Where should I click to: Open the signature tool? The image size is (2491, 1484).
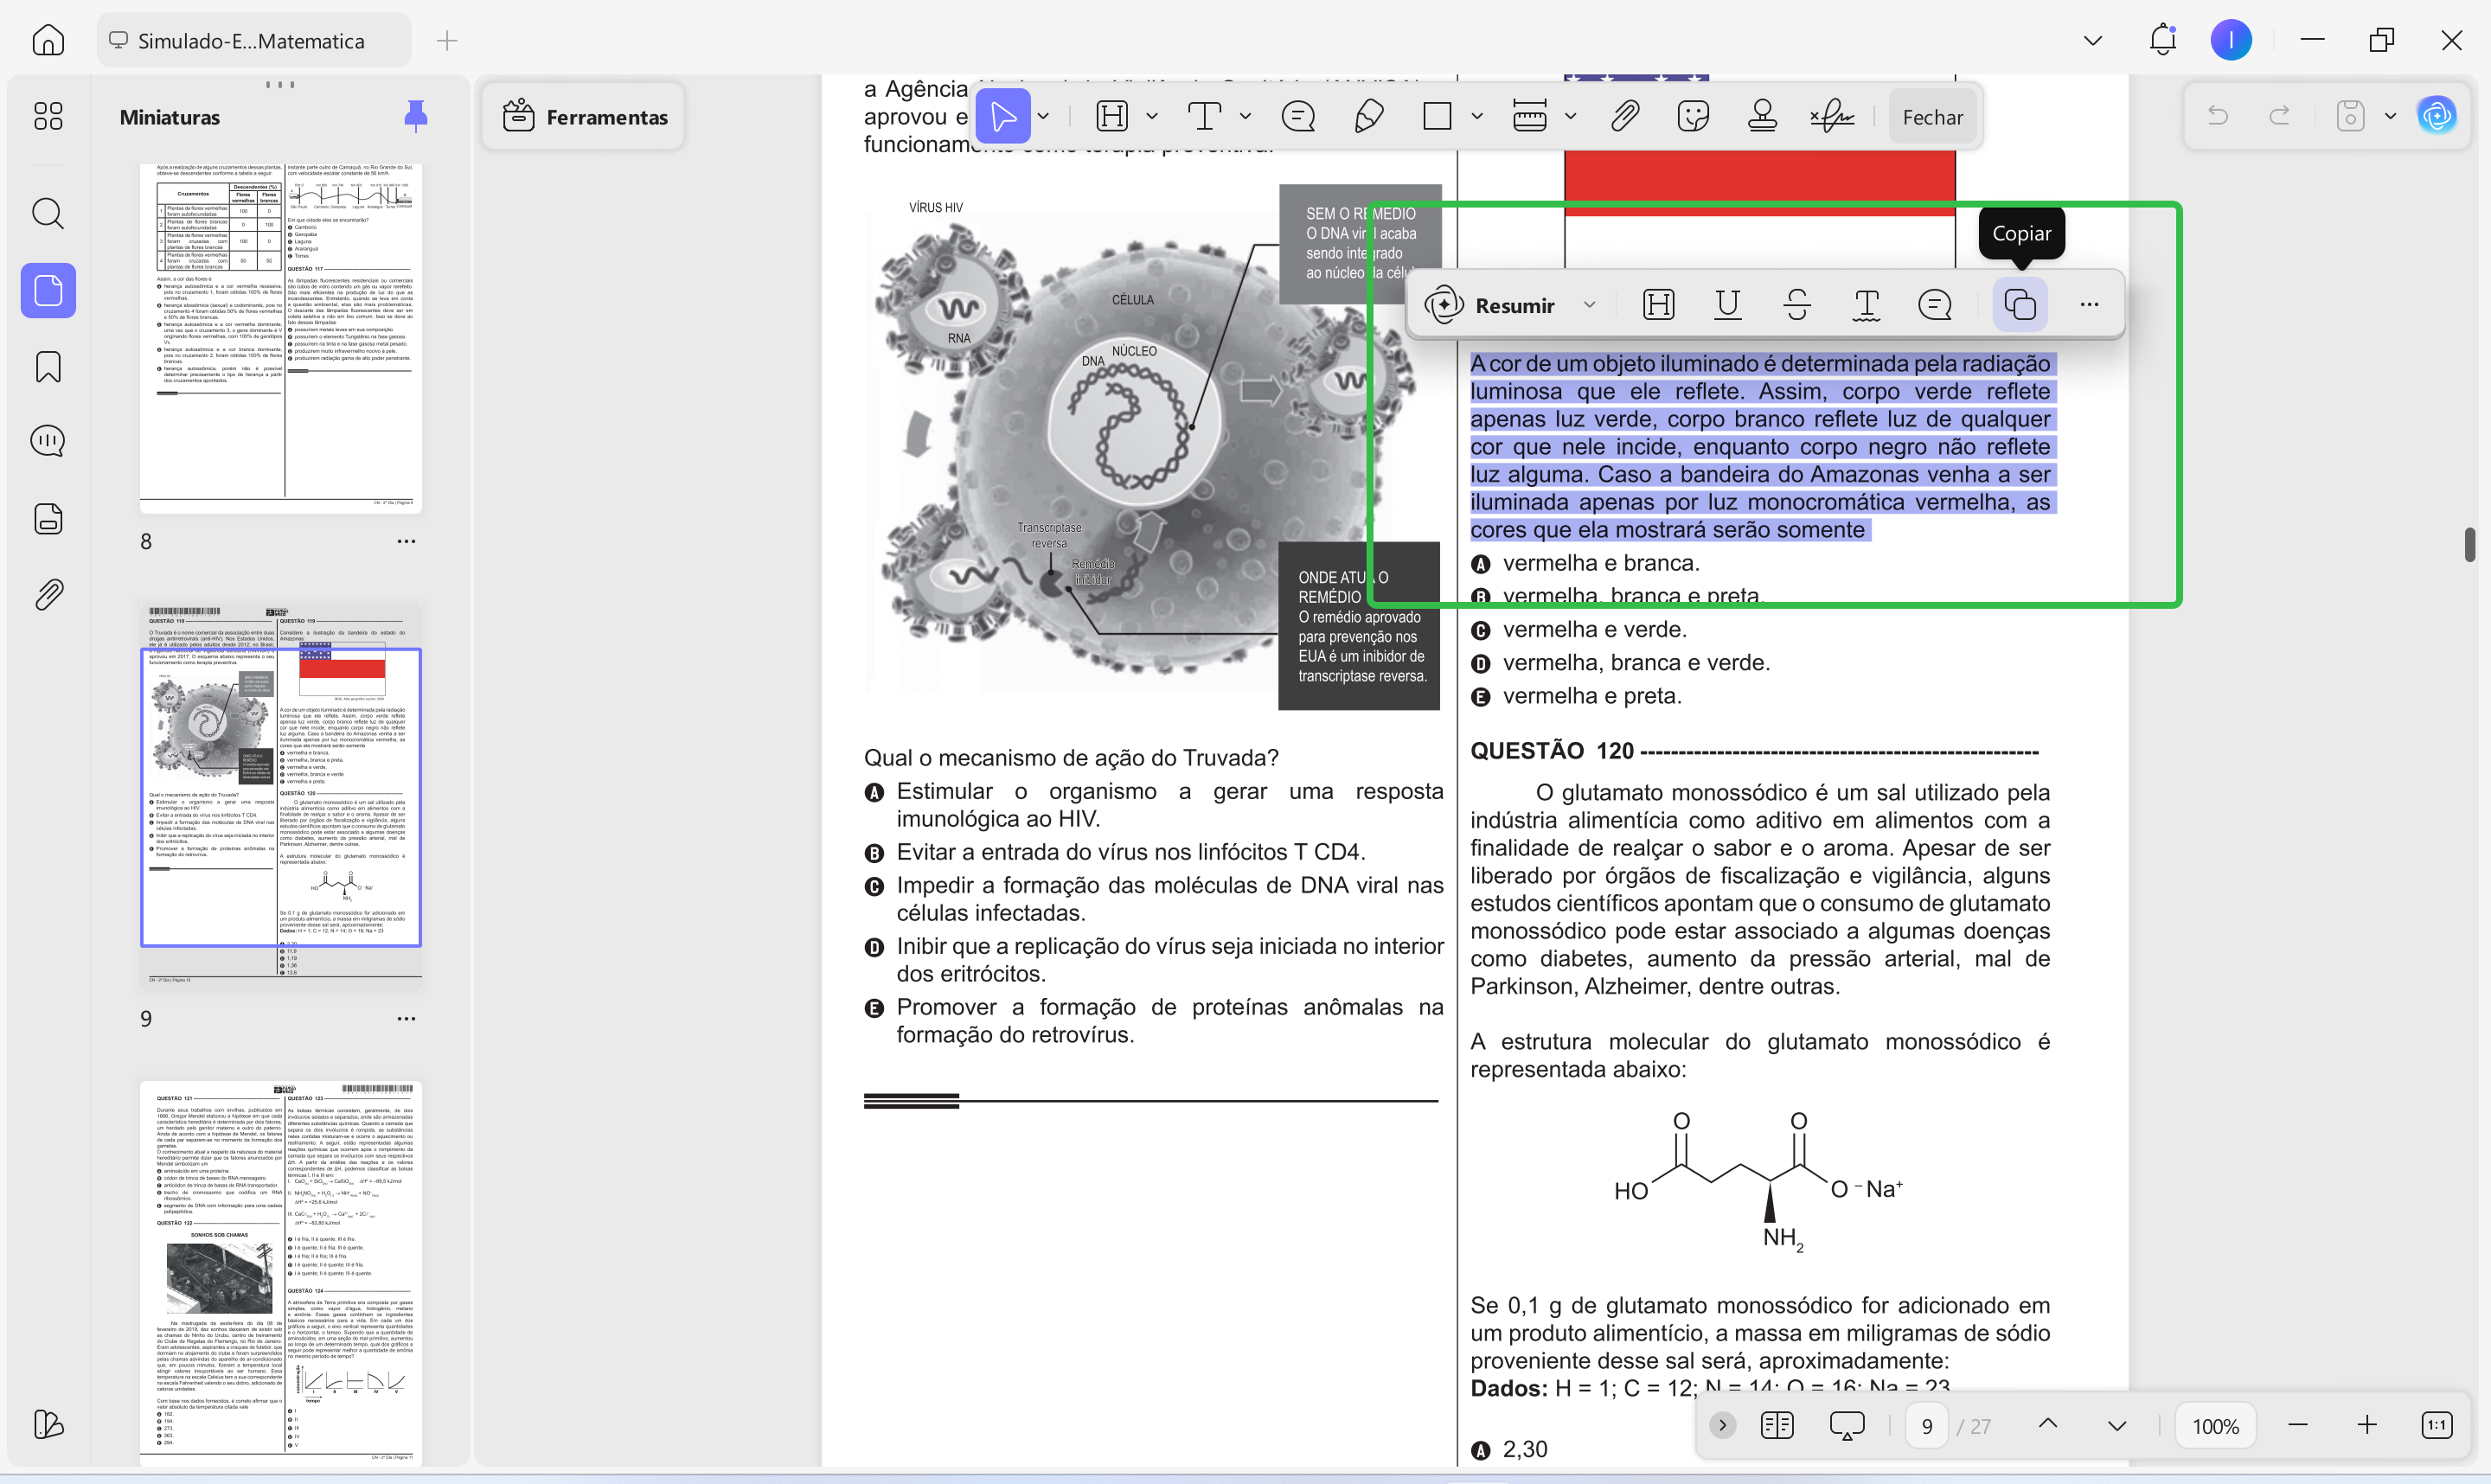point(1832,116)
